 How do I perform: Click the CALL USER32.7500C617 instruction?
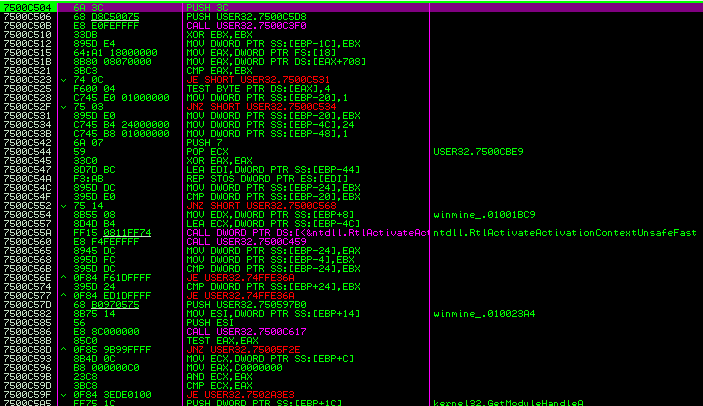[x=246, y=331]
